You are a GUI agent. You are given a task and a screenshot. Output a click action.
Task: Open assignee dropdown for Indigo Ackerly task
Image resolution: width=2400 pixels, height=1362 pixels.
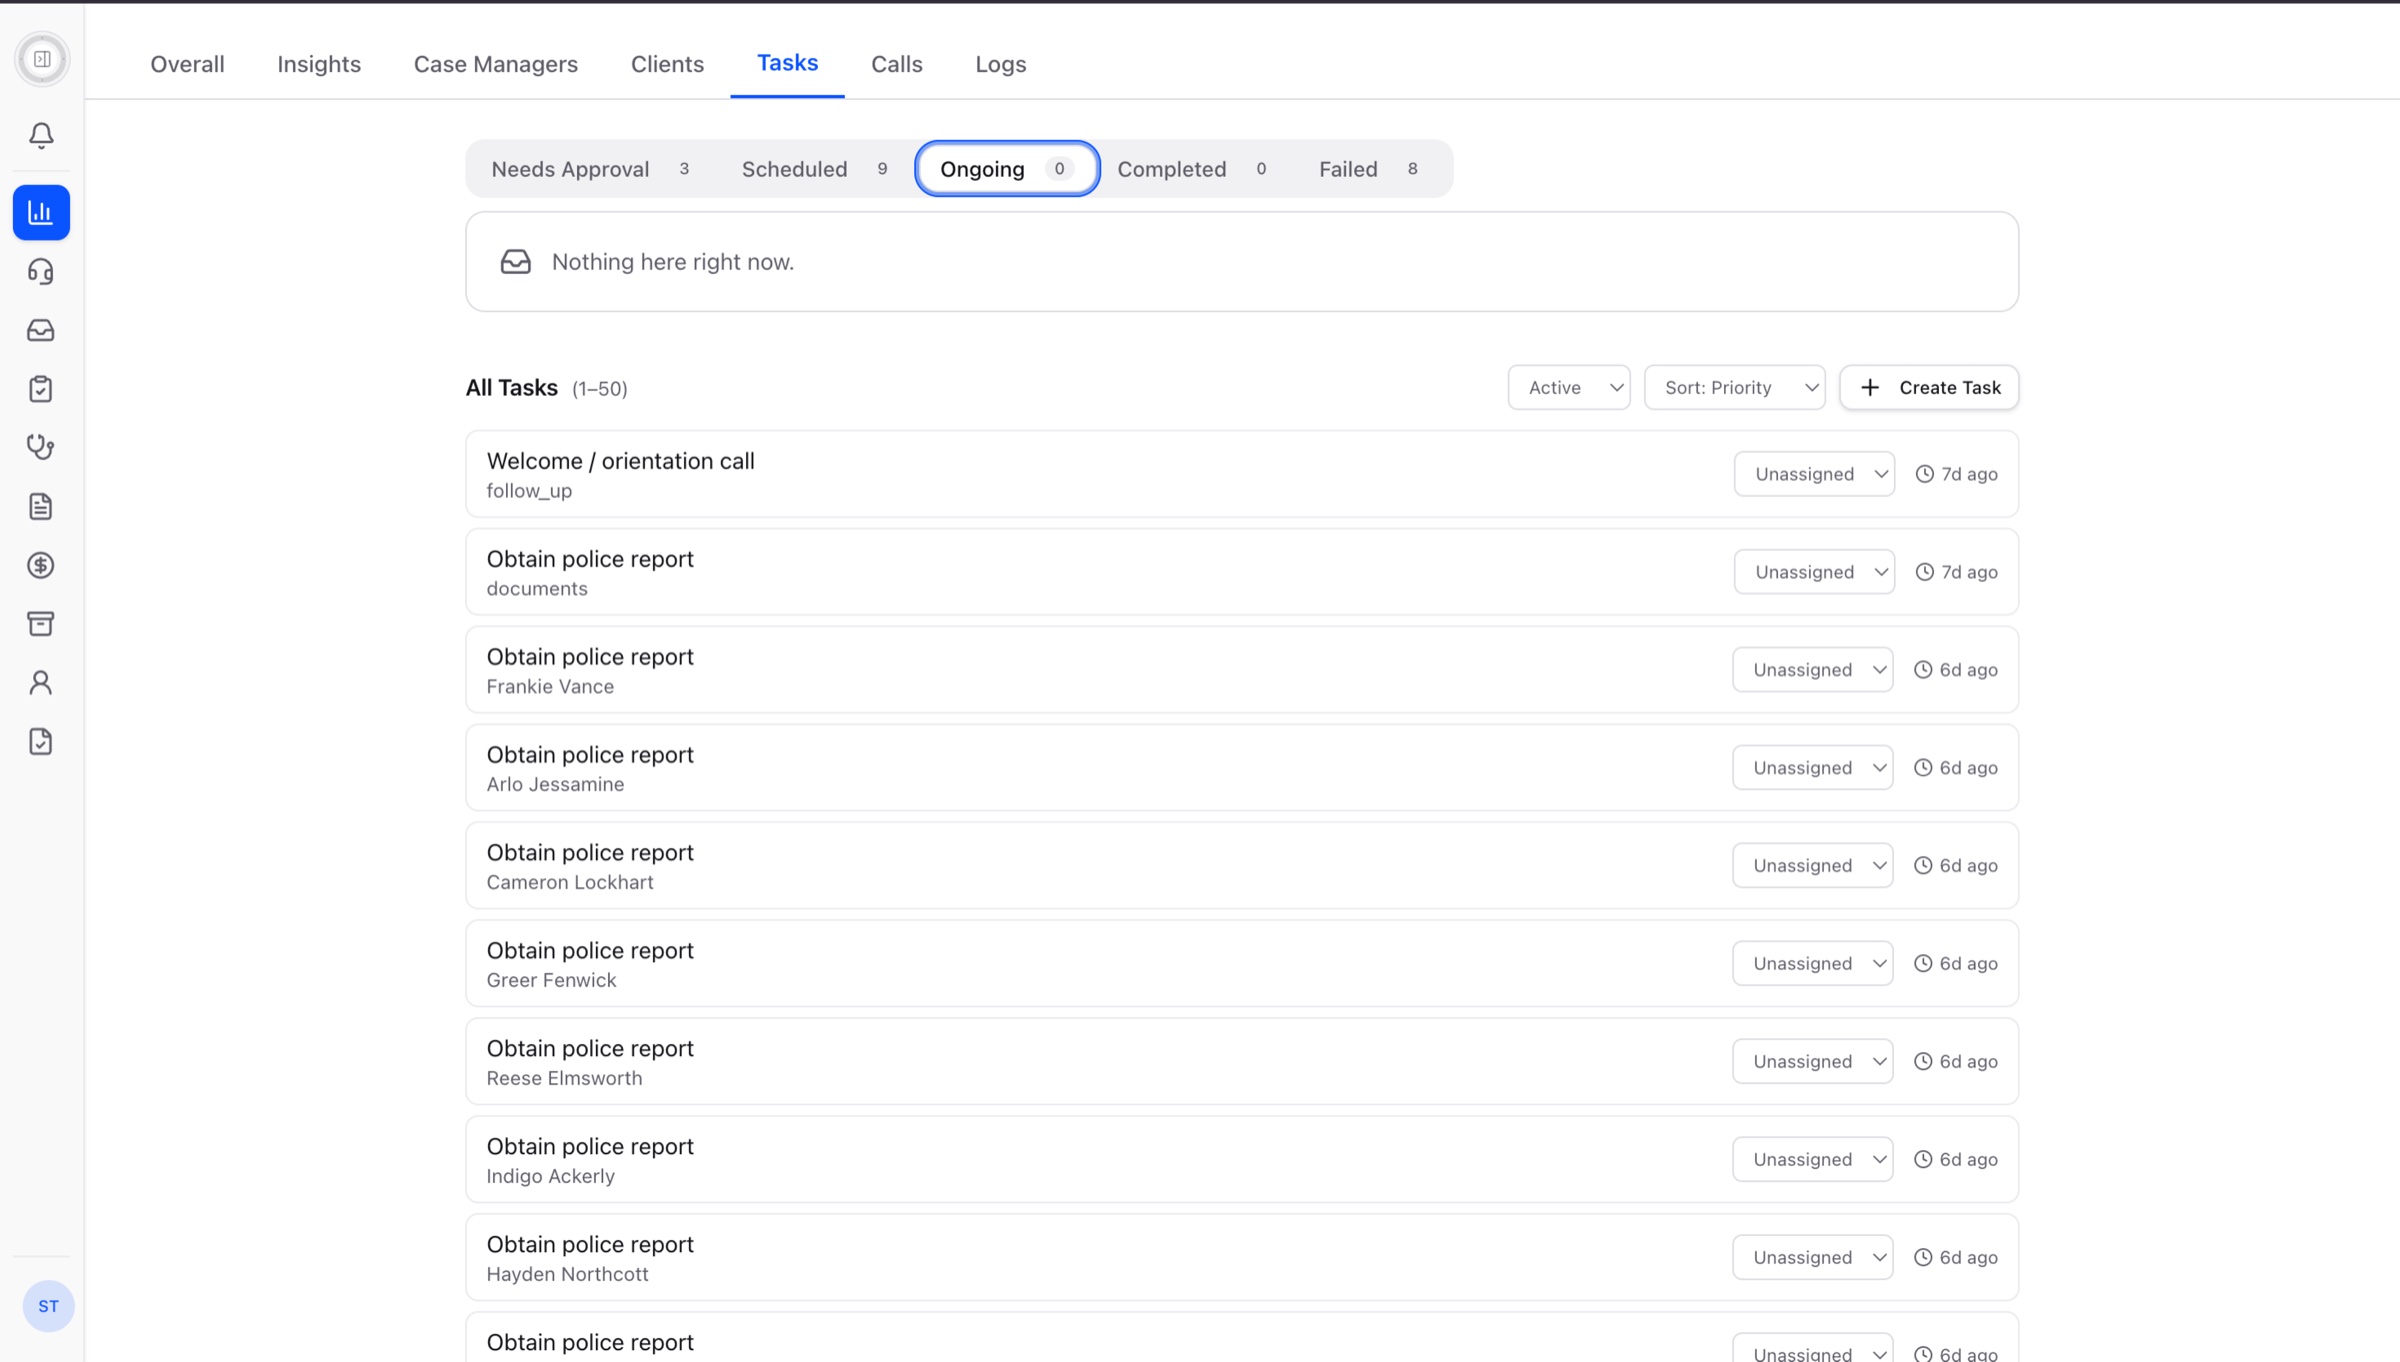1813,1160
